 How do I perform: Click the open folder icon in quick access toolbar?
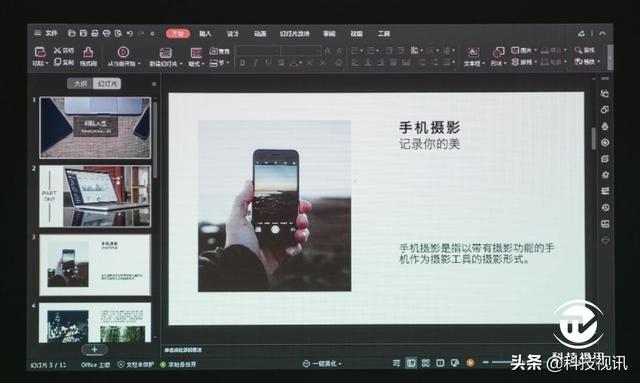click(72, 33)
